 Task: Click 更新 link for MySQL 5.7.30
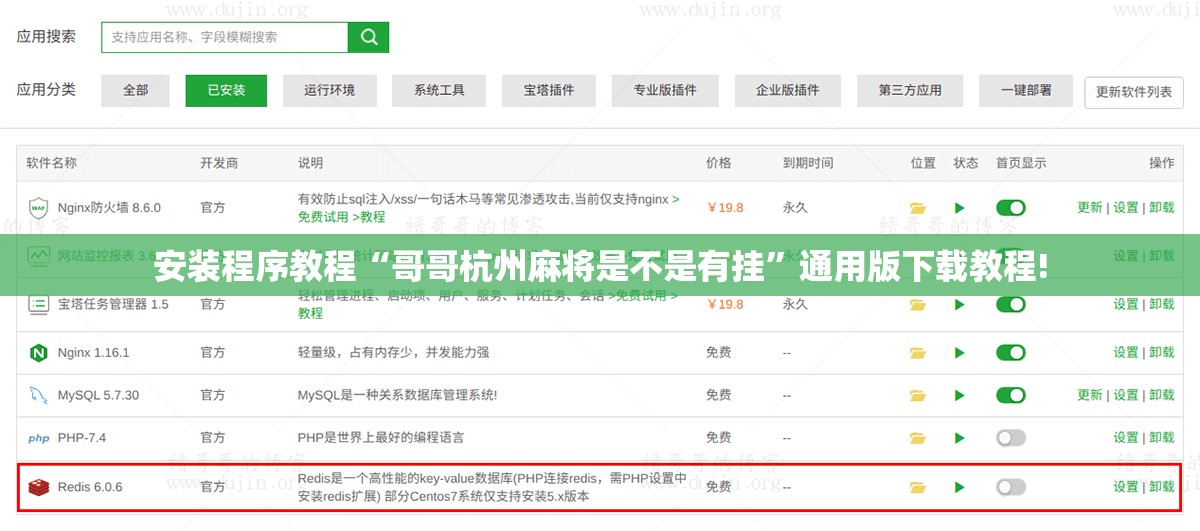coord(1089,395)
